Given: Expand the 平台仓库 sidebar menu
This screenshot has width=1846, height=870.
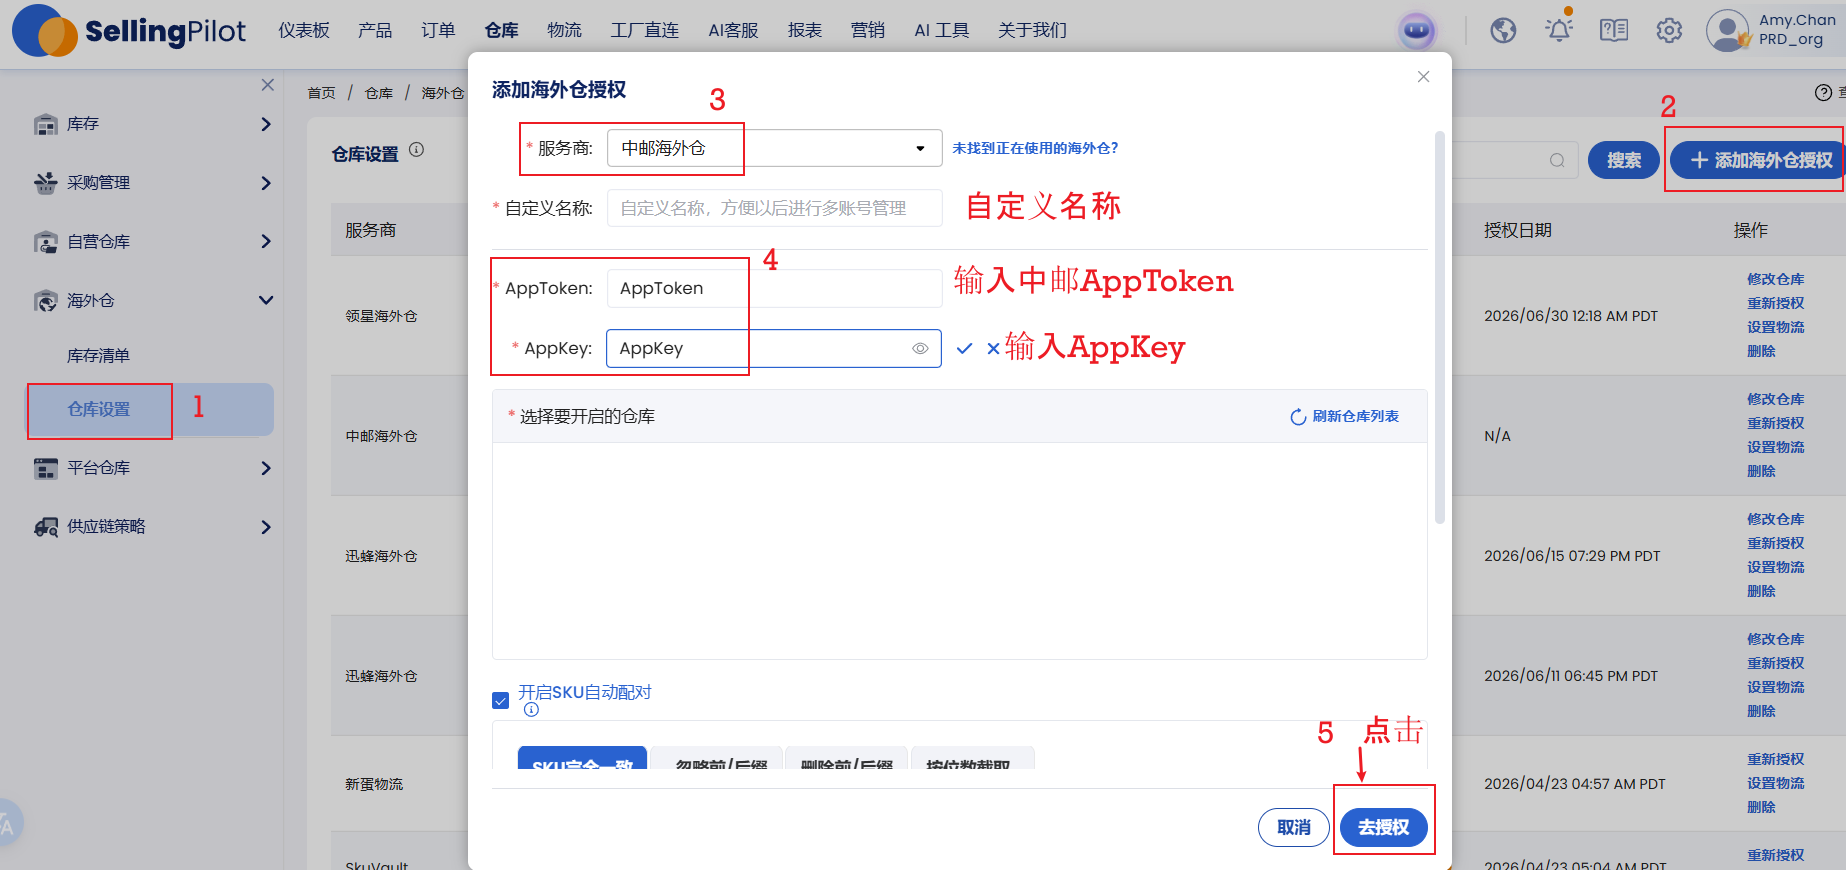Looking at the screenshot, I should tap(266, 468).
